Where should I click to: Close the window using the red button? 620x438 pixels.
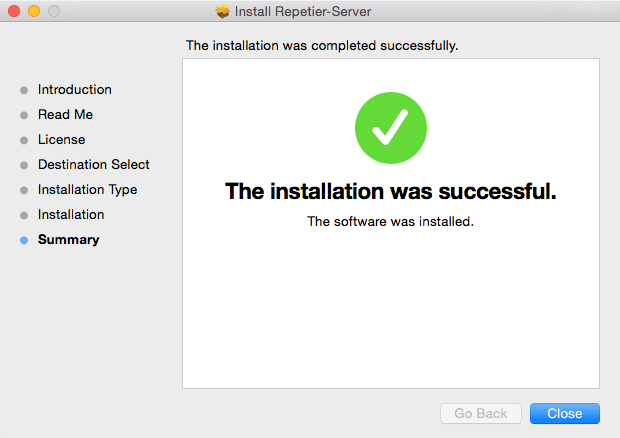point(14,12)
